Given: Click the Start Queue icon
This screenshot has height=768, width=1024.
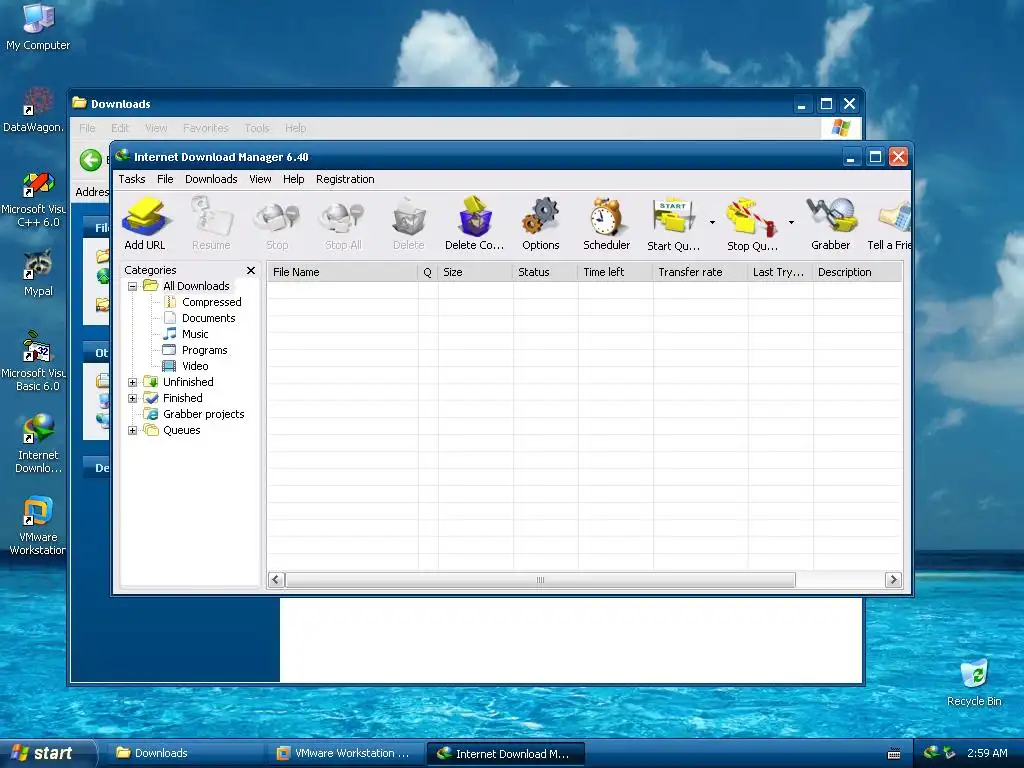Looking at the screenshot, I should pyautogui.click(x=673, y=223).
